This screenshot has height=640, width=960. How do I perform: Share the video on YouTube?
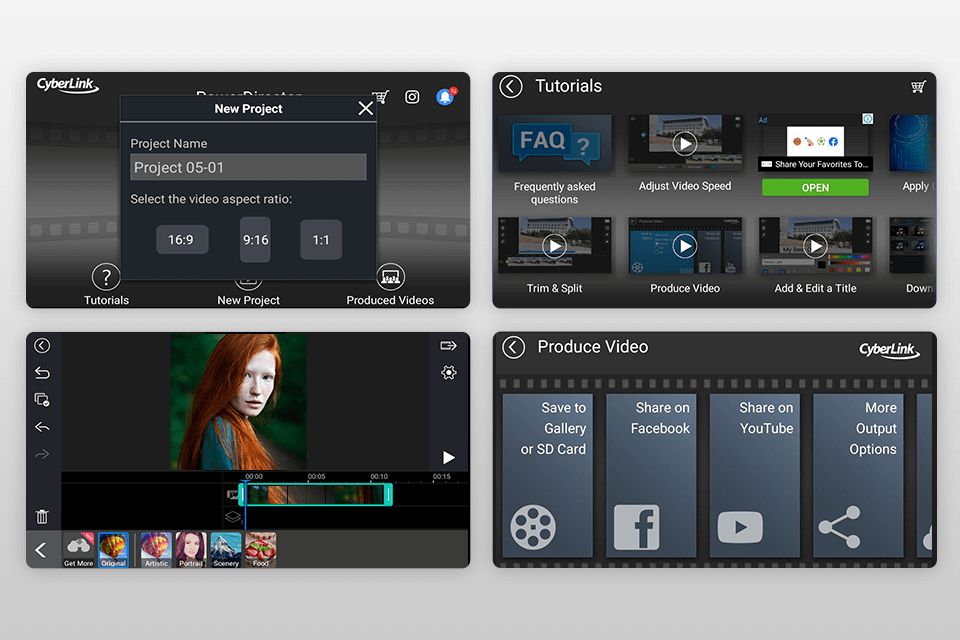(x=755, y=475)
